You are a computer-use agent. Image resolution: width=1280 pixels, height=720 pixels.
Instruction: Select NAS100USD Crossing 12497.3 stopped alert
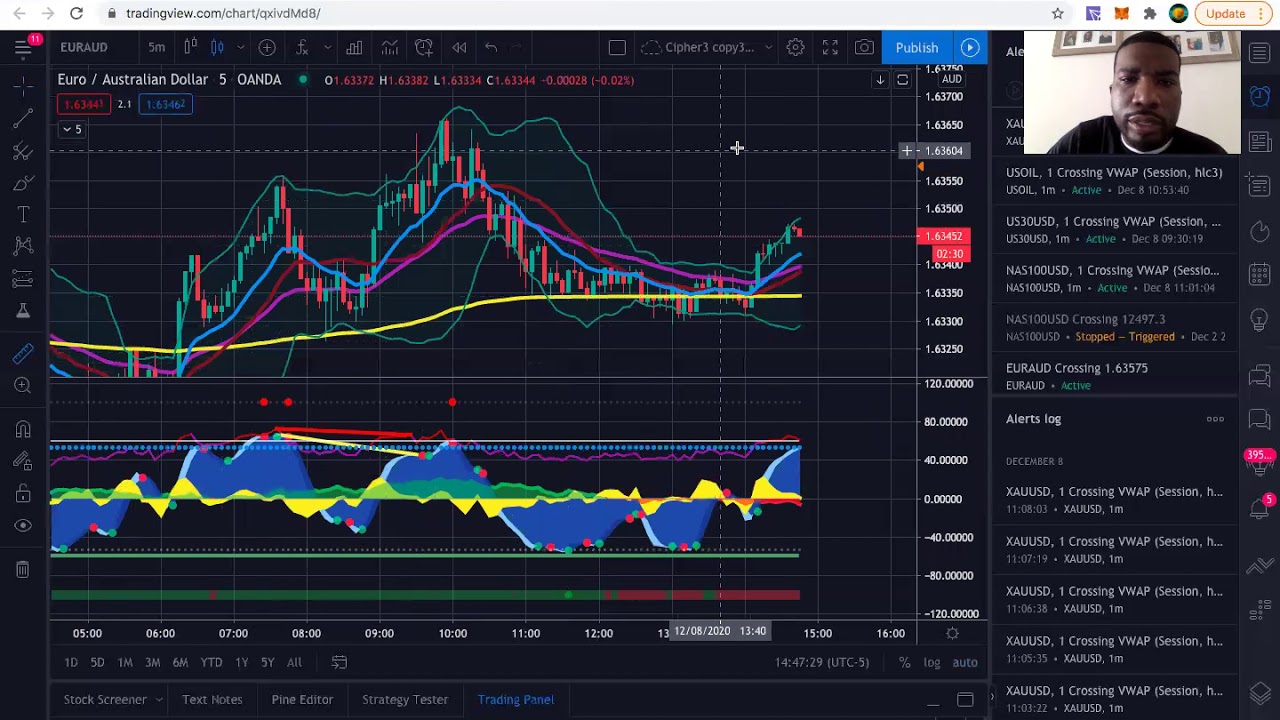[x=1114, y=327]
